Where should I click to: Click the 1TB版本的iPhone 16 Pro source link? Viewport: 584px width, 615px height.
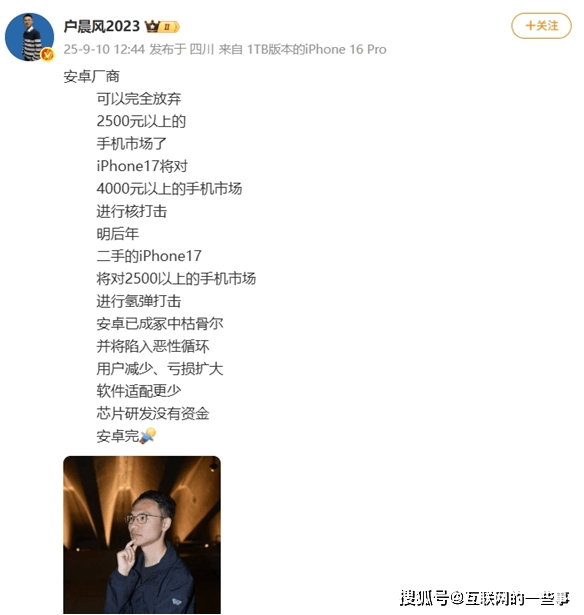click(317, 49)
